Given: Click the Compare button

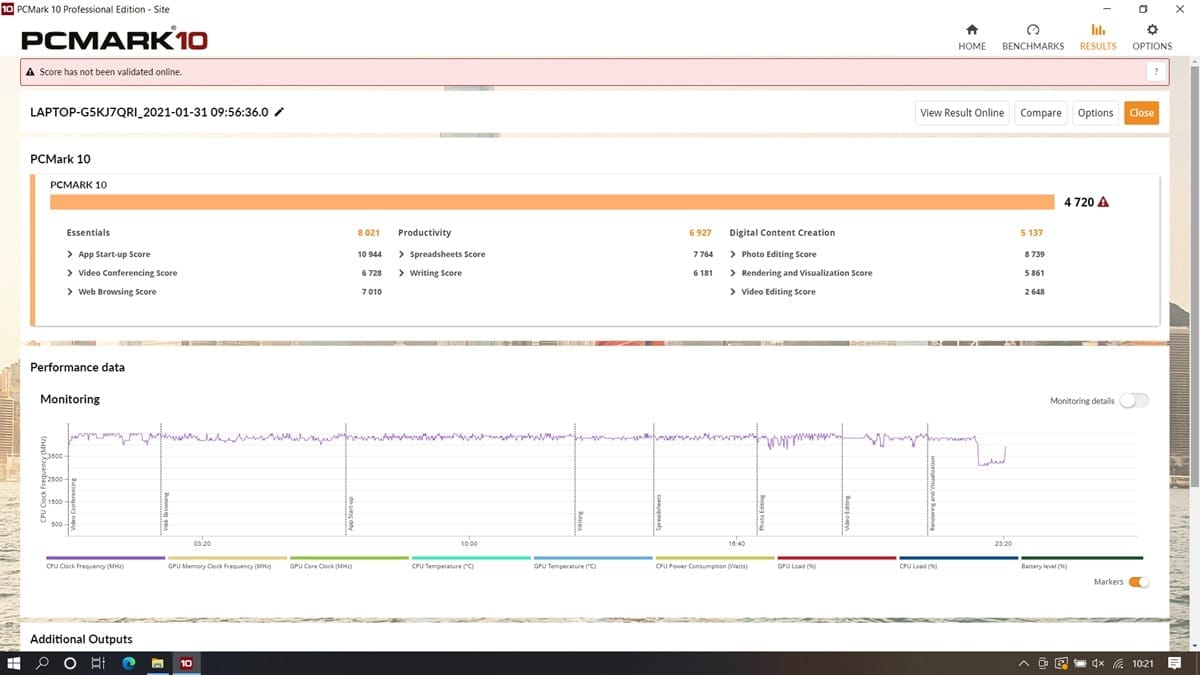Looking at the screenshot, I should pyautogui.click(x=1040, y=113).
